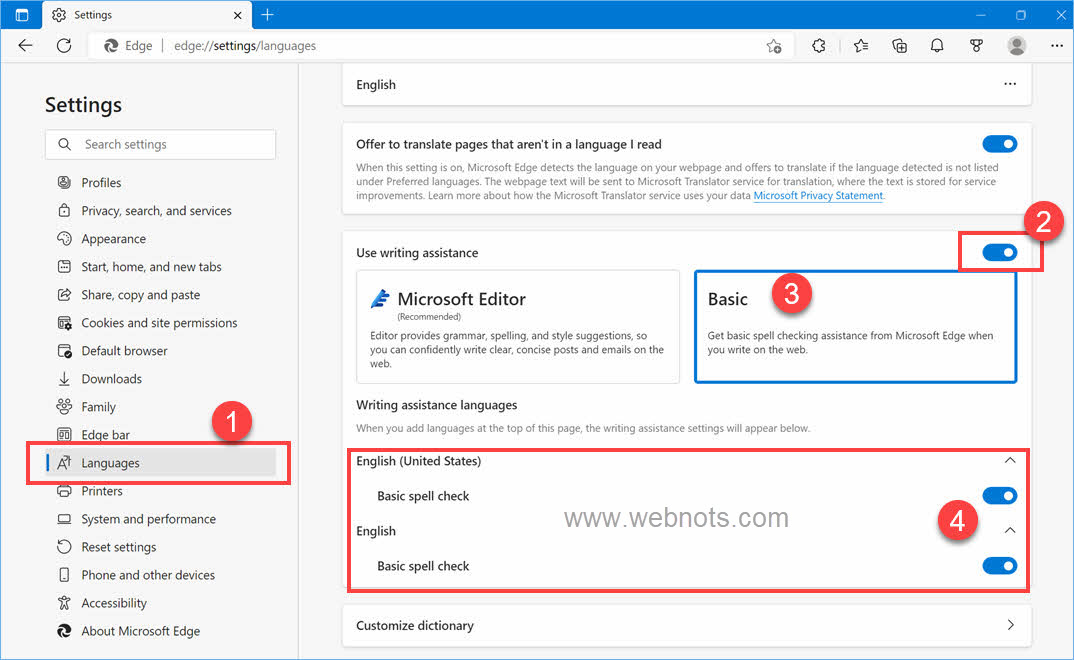The height and width of the screenshot is (660, 1074).
Task: Open Customize dictionary arrow
Action: (1010, 625)
